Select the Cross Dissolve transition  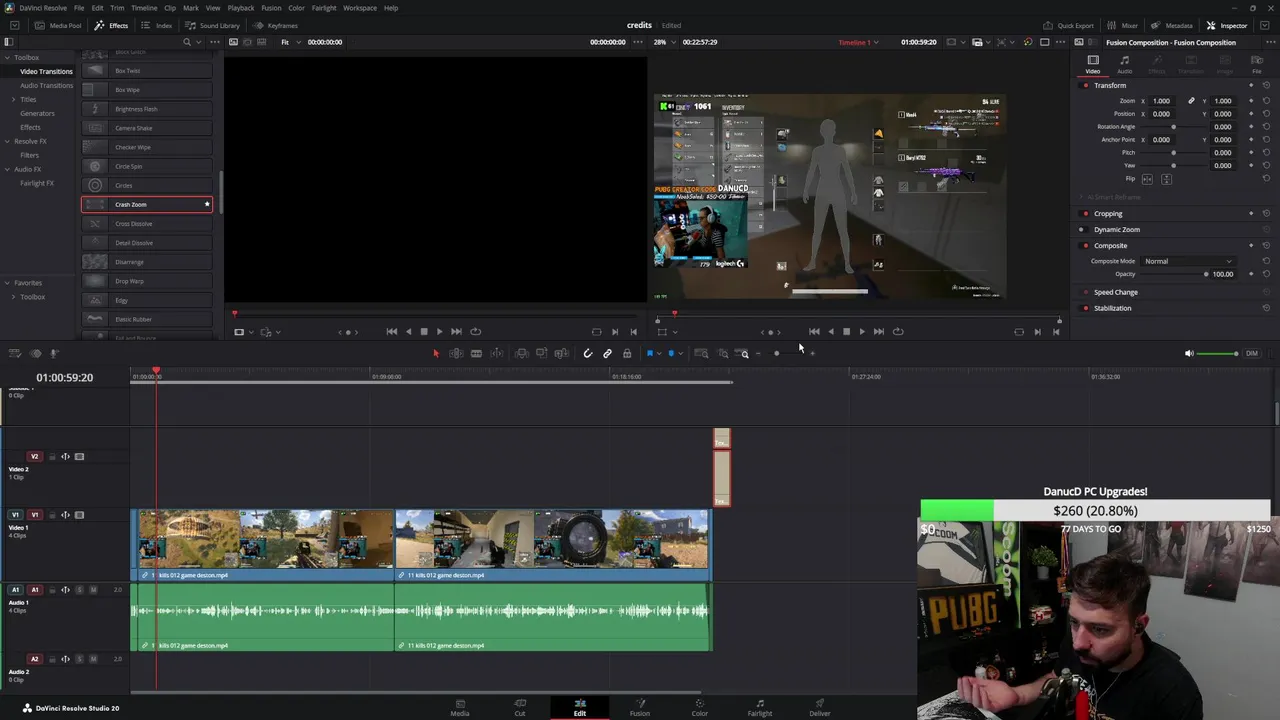pyautogui.click(x=147, y=224)
